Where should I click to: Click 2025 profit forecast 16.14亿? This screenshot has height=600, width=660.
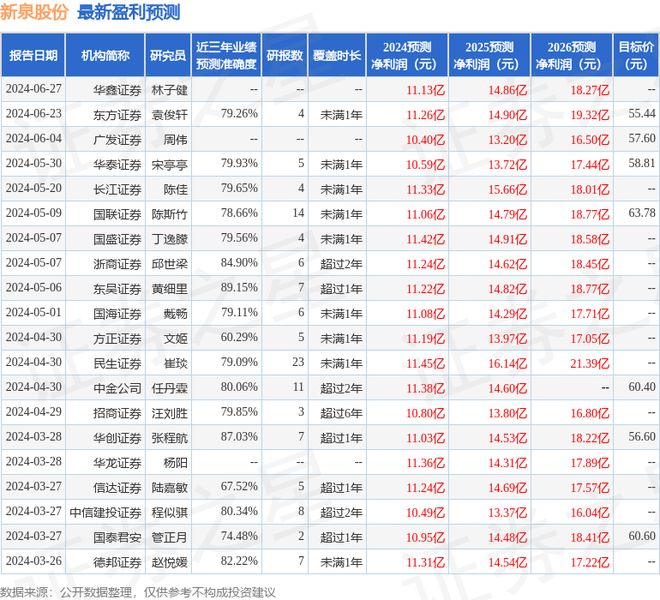508,363
